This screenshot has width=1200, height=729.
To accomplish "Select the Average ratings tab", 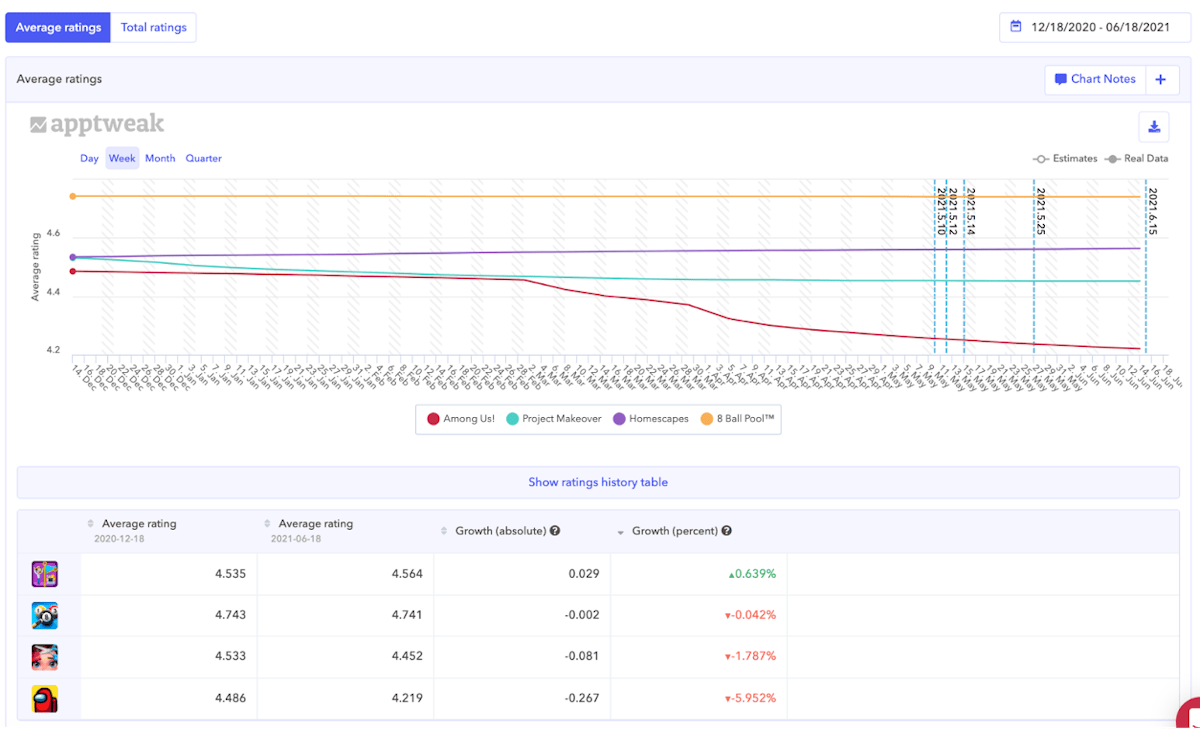I will pos(58,28).
